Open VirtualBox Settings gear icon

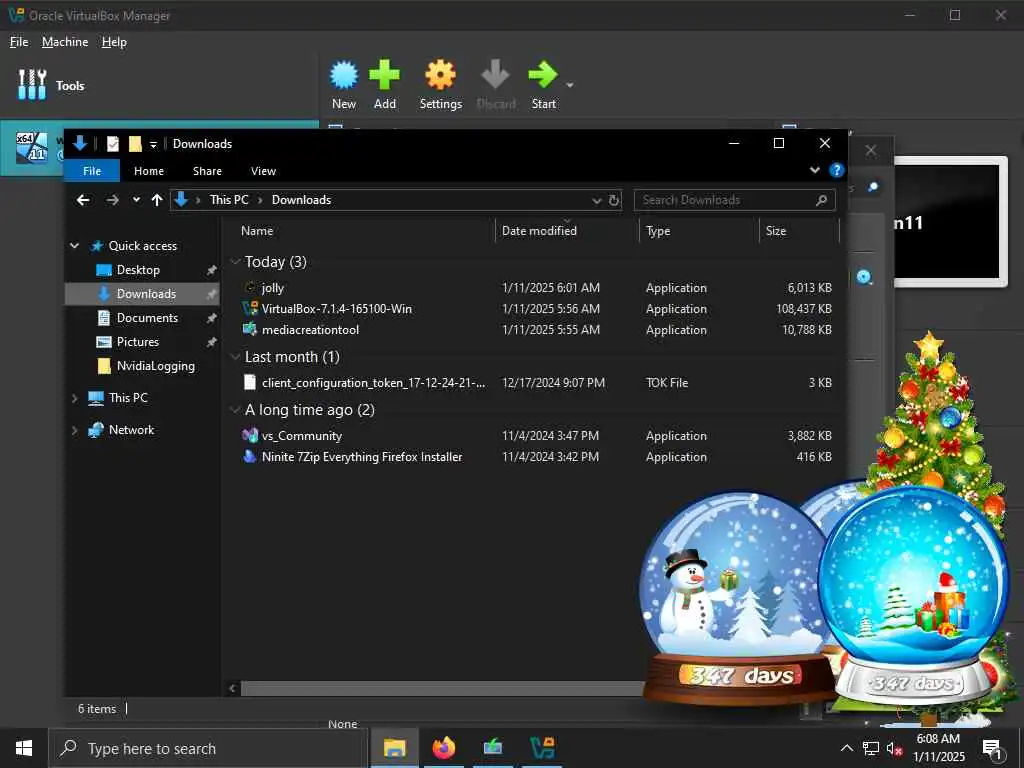coord(440,75)
